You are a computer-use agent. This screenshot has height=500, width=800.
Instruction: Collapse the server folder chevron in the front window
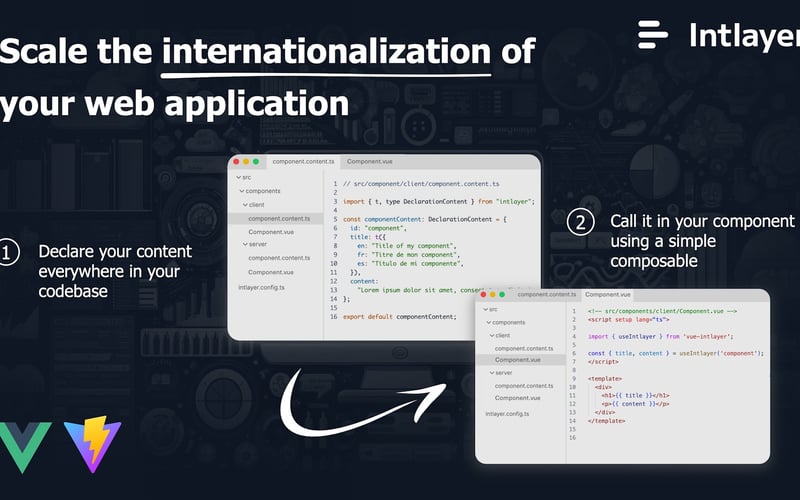tap(492, 373)
